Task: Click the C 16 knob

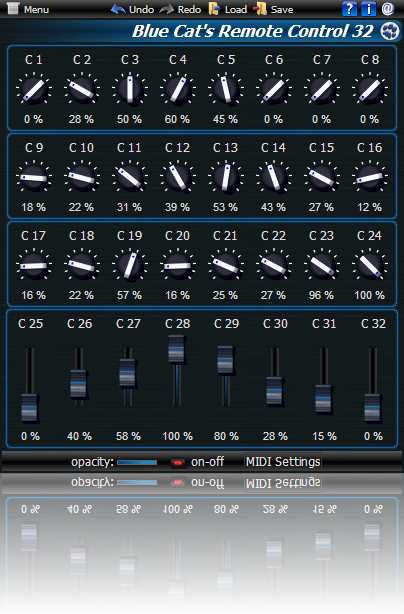Action: point(370,178)
